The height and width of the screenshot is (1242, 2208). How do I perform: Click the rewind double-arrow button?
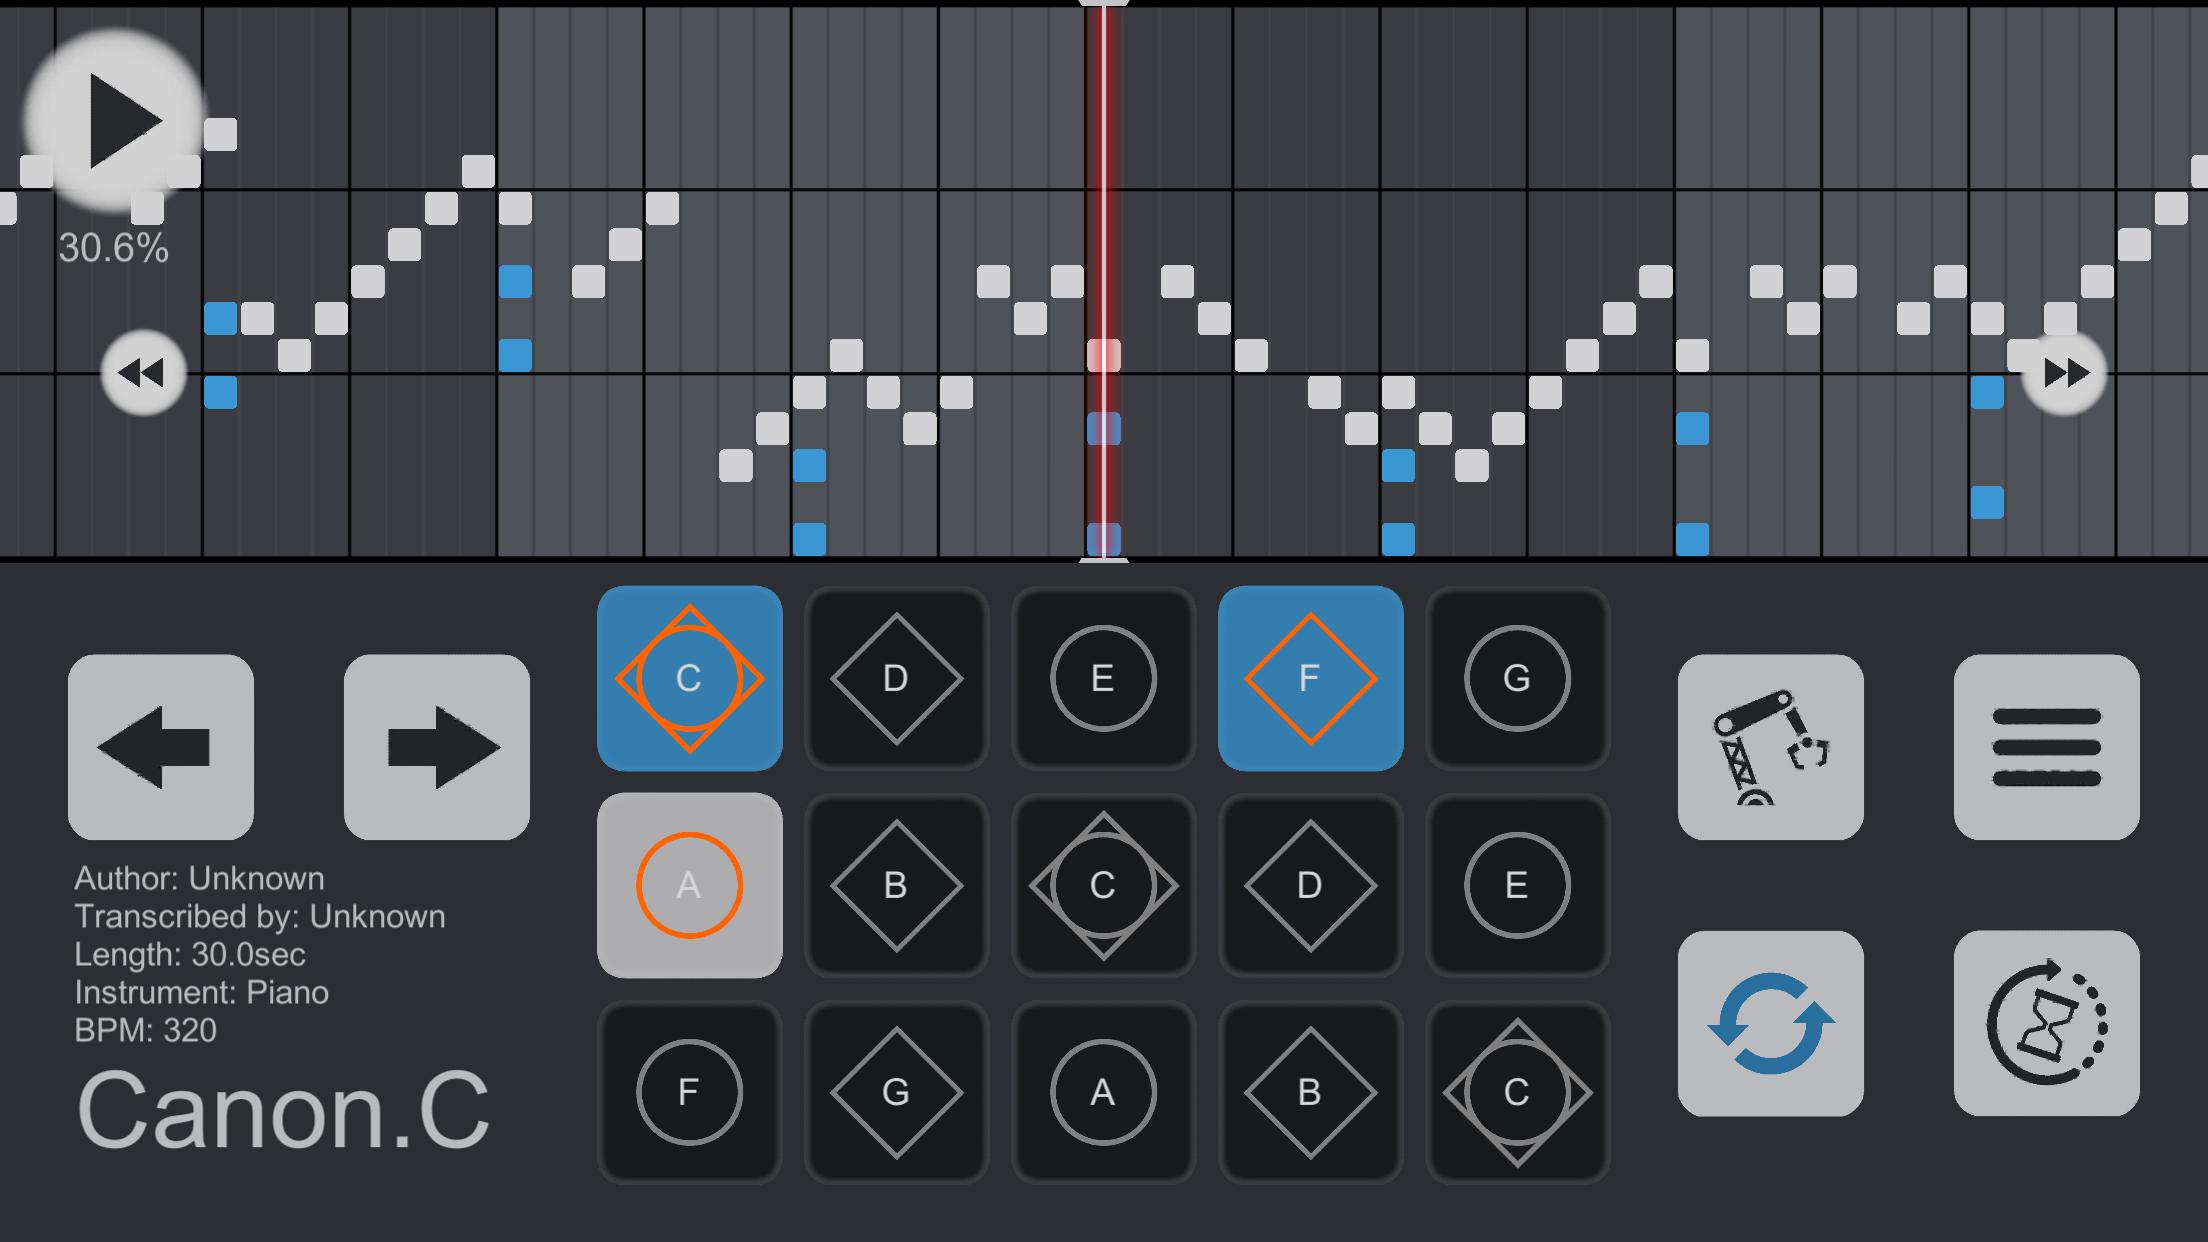[x=143, y=373]
